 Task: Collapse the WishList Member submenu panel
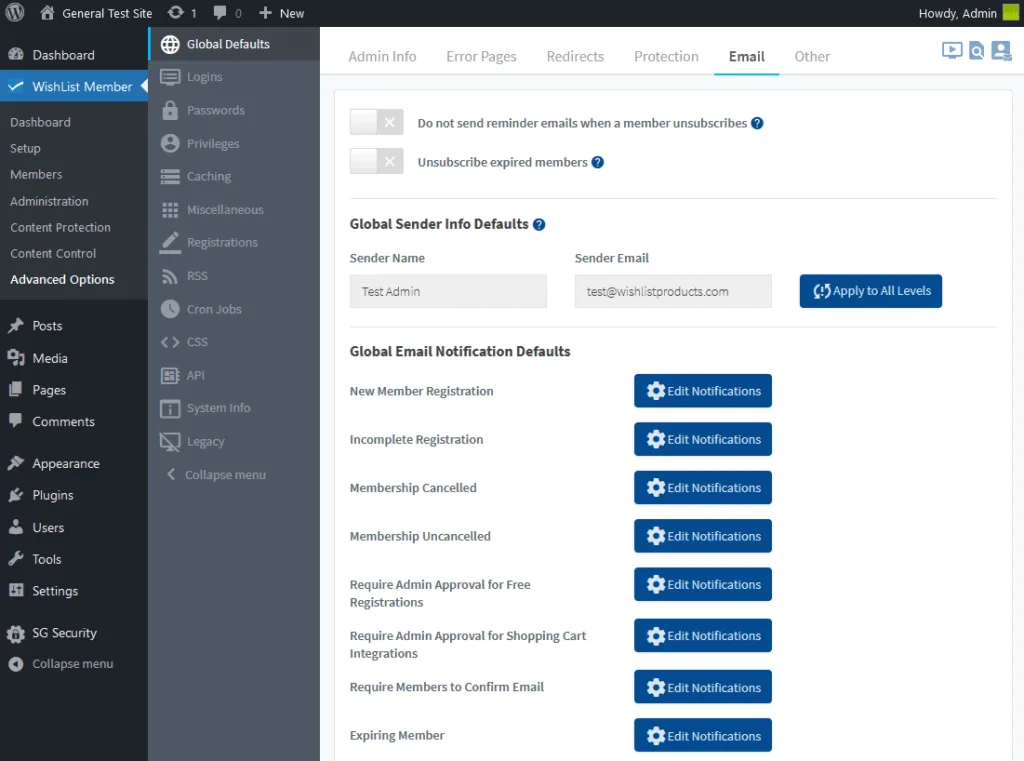(x=215, y=475)
